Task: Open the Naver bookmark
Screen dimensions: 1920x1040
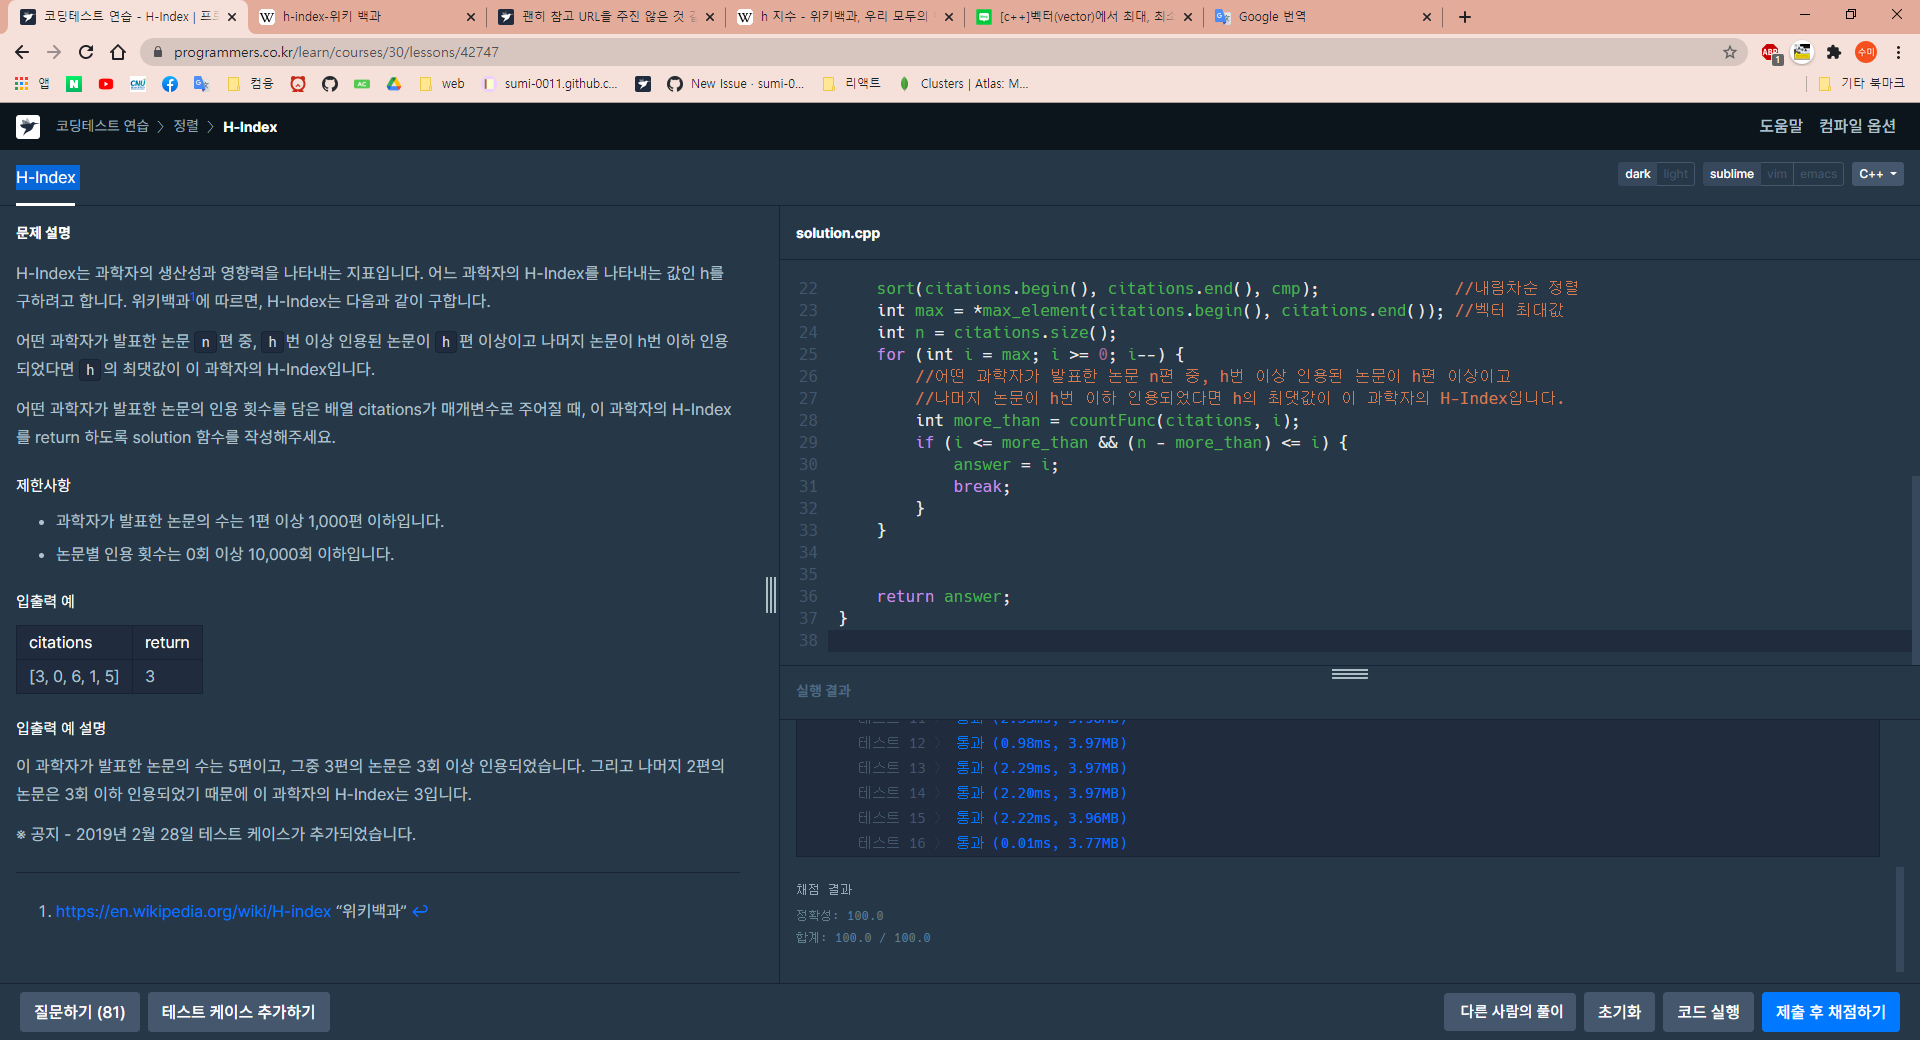Action: 74,84
